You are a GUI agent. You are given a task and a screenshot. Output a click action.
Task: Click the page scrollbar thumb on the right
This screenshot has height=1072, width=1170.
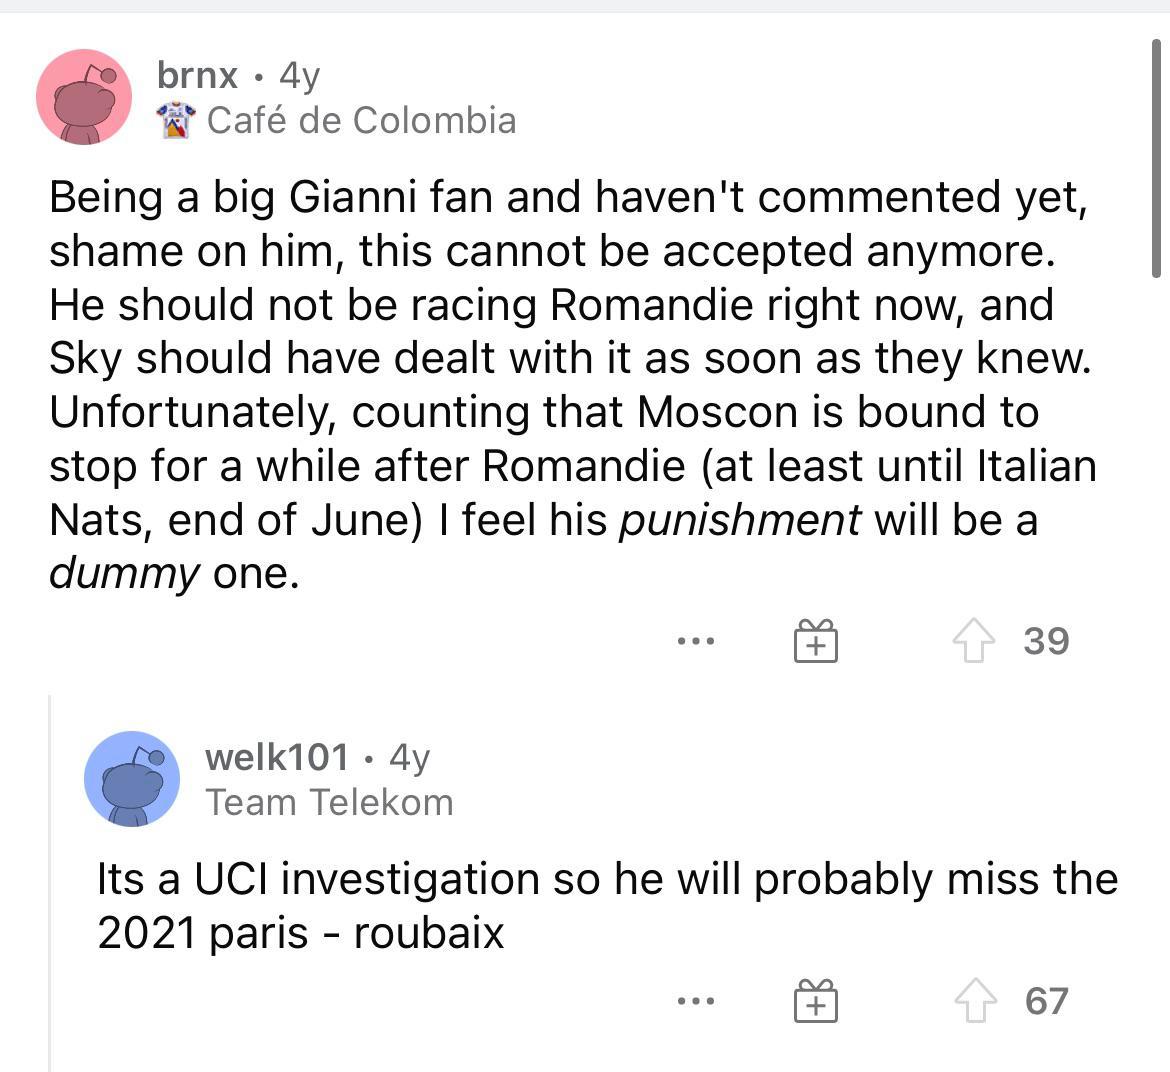(1157, 160)
